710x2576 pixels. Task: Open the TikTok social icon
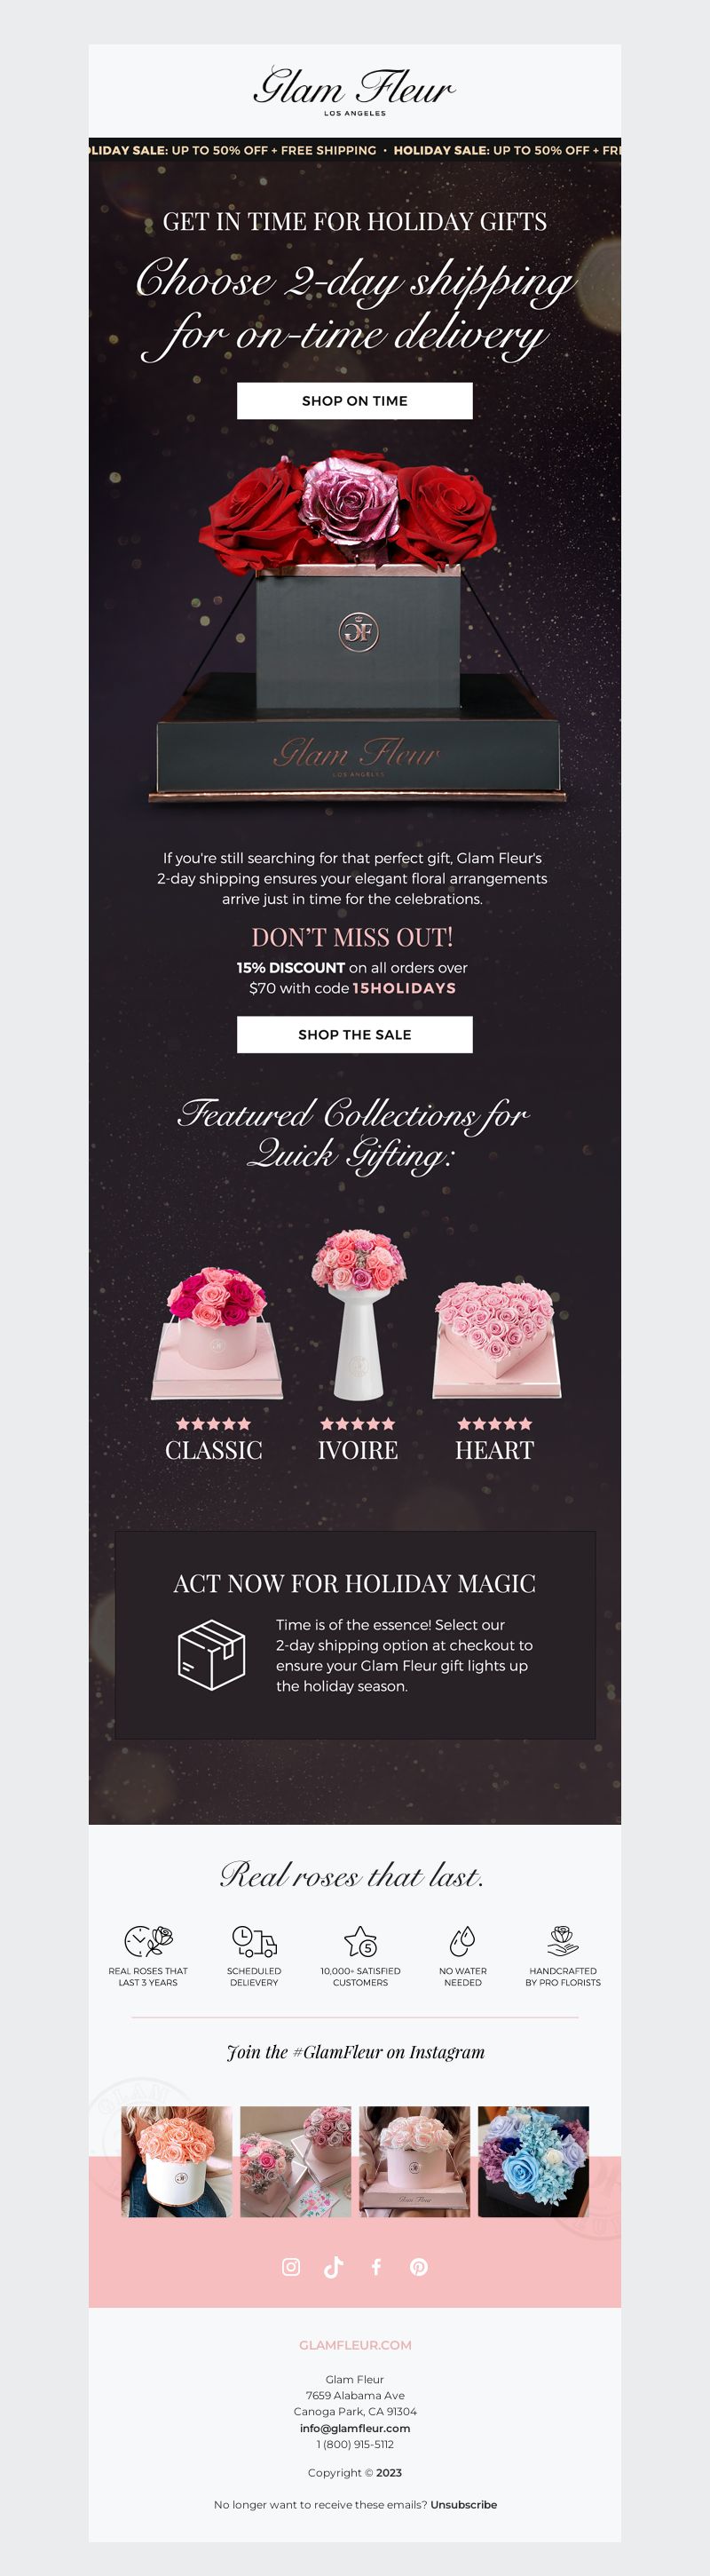pos(334,2266)
